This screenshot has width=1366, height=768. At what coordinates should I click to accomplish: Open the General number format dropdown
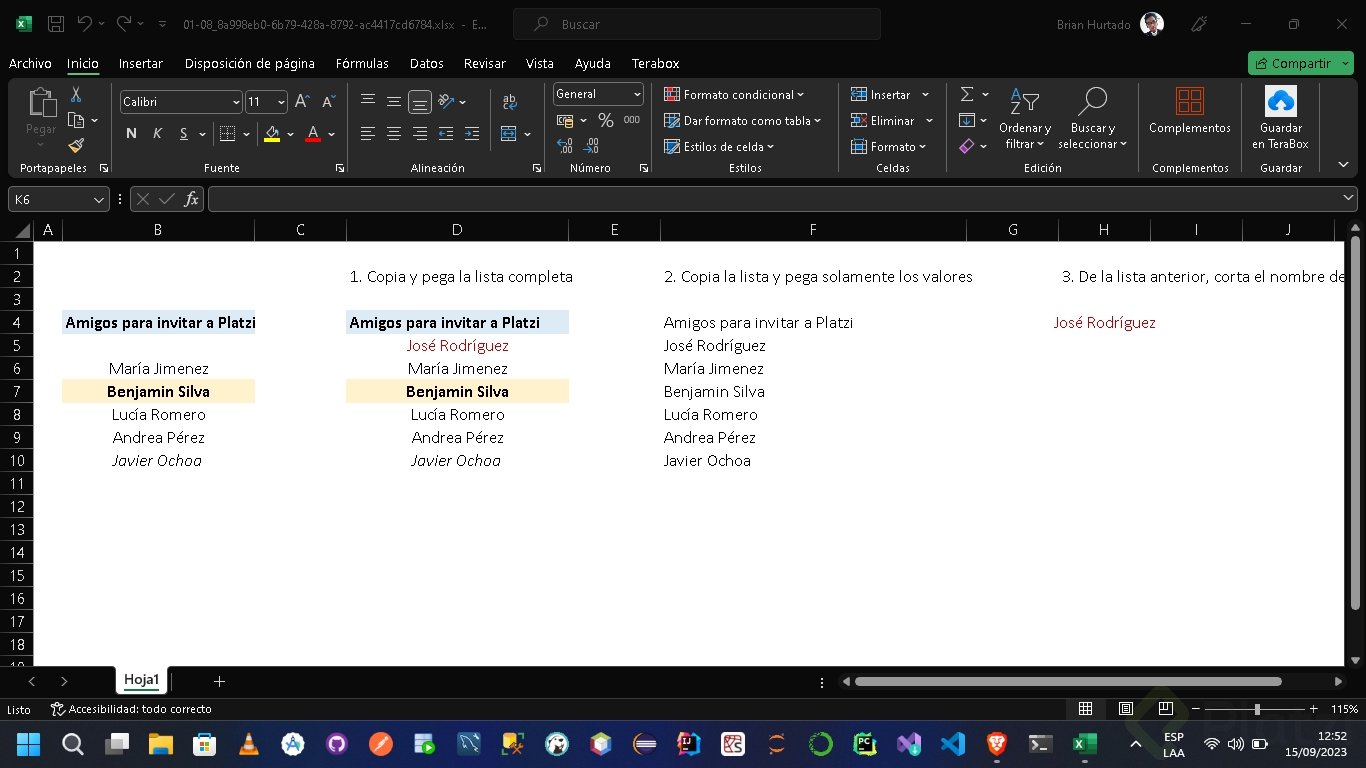point(637,94)
